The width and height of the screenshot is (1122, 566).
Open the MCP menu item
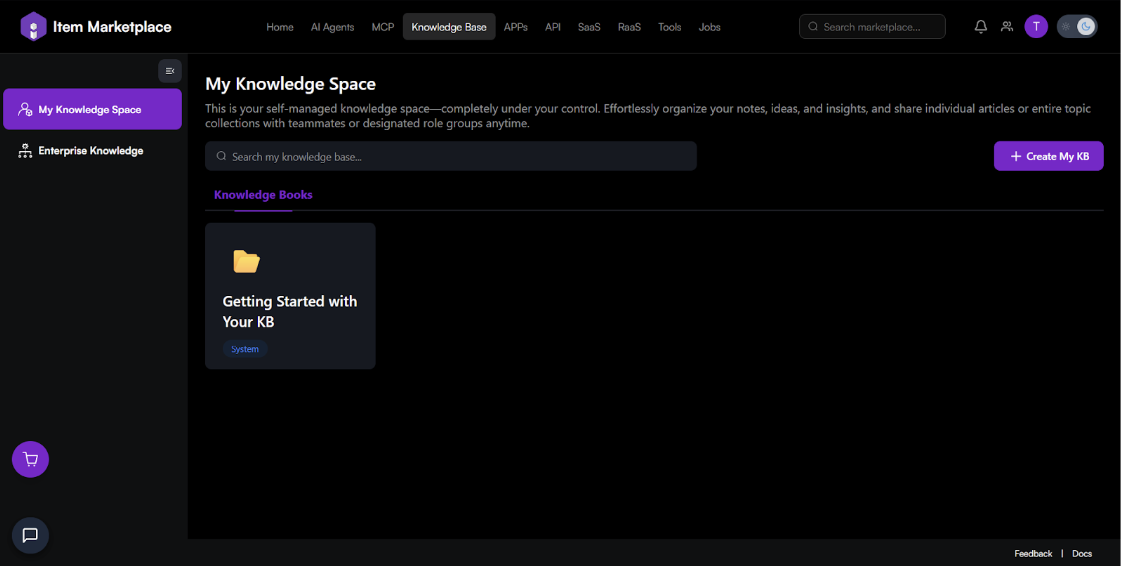tap(382, 27)
